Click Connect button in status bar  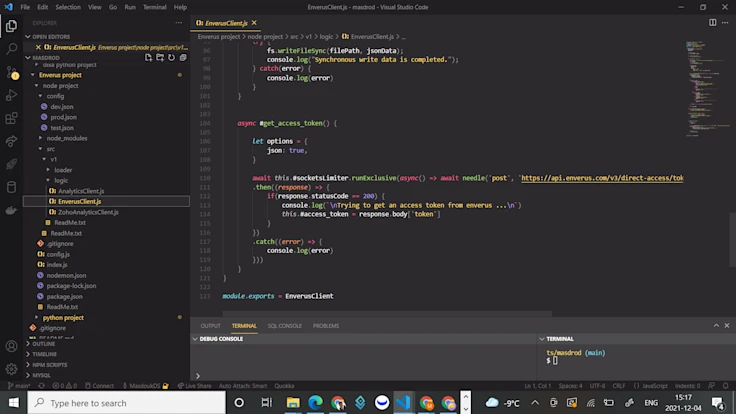pos(100,386)
